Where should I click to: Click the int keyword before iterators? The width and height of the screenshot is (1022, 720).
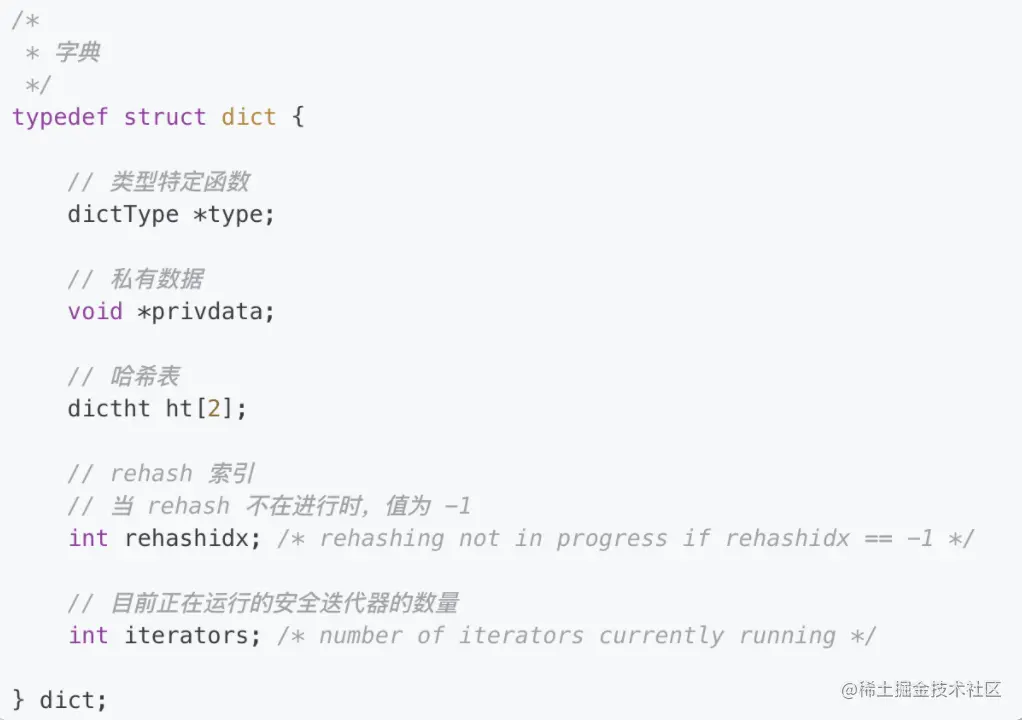[88, 635]
